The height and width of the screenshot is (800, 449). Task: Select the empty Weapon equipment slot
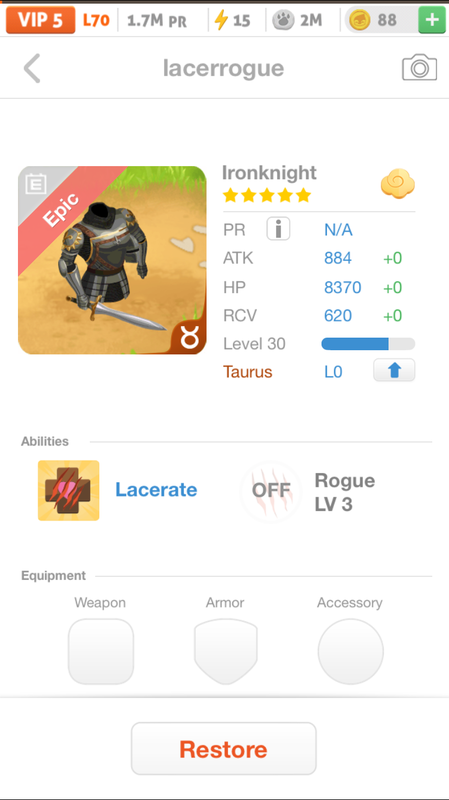pyautogui.click(x=101, y=652)
